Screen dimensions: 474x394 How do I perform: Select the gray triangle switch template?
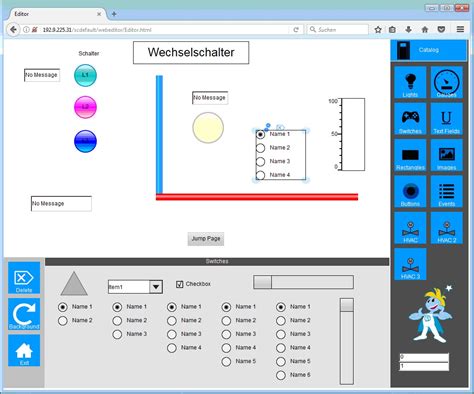point(74,284)
